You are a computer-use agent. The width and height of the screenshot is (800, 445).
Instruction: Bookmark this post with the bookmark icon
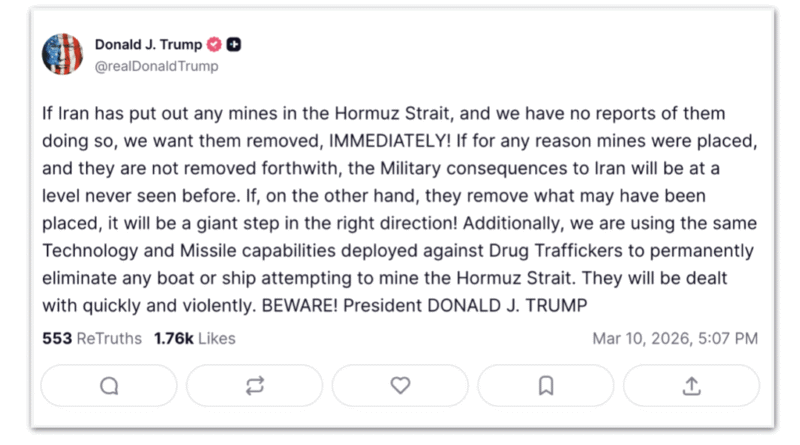tap(546, 385)
